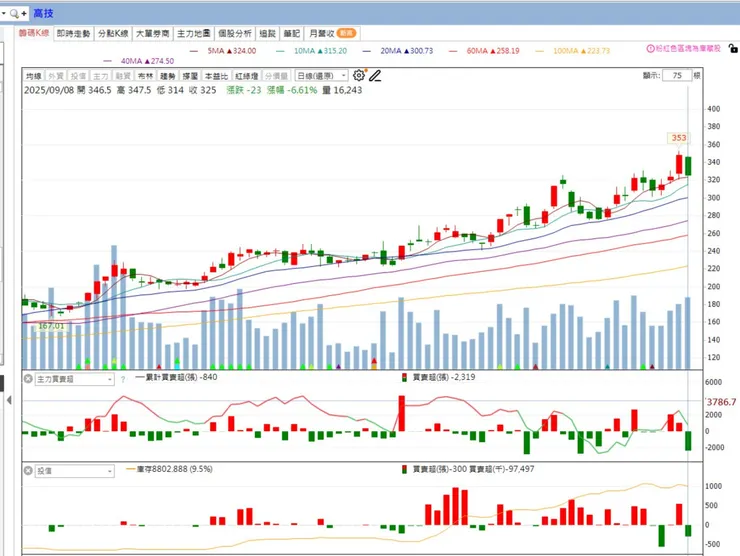740x556 pixels.
Task: Click the pink notice text next to the padlock
Action: (688, 48)
